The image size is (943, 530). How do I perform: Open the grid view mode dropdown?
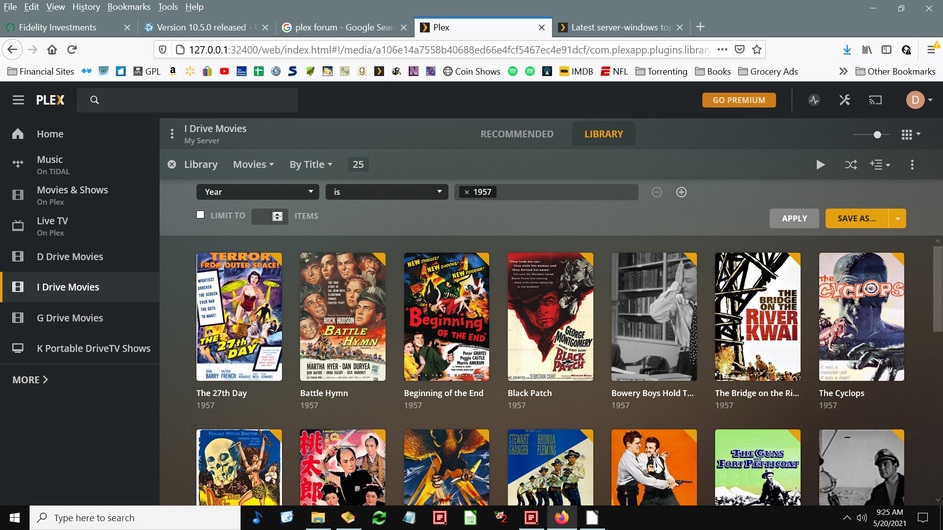(911, 135)
